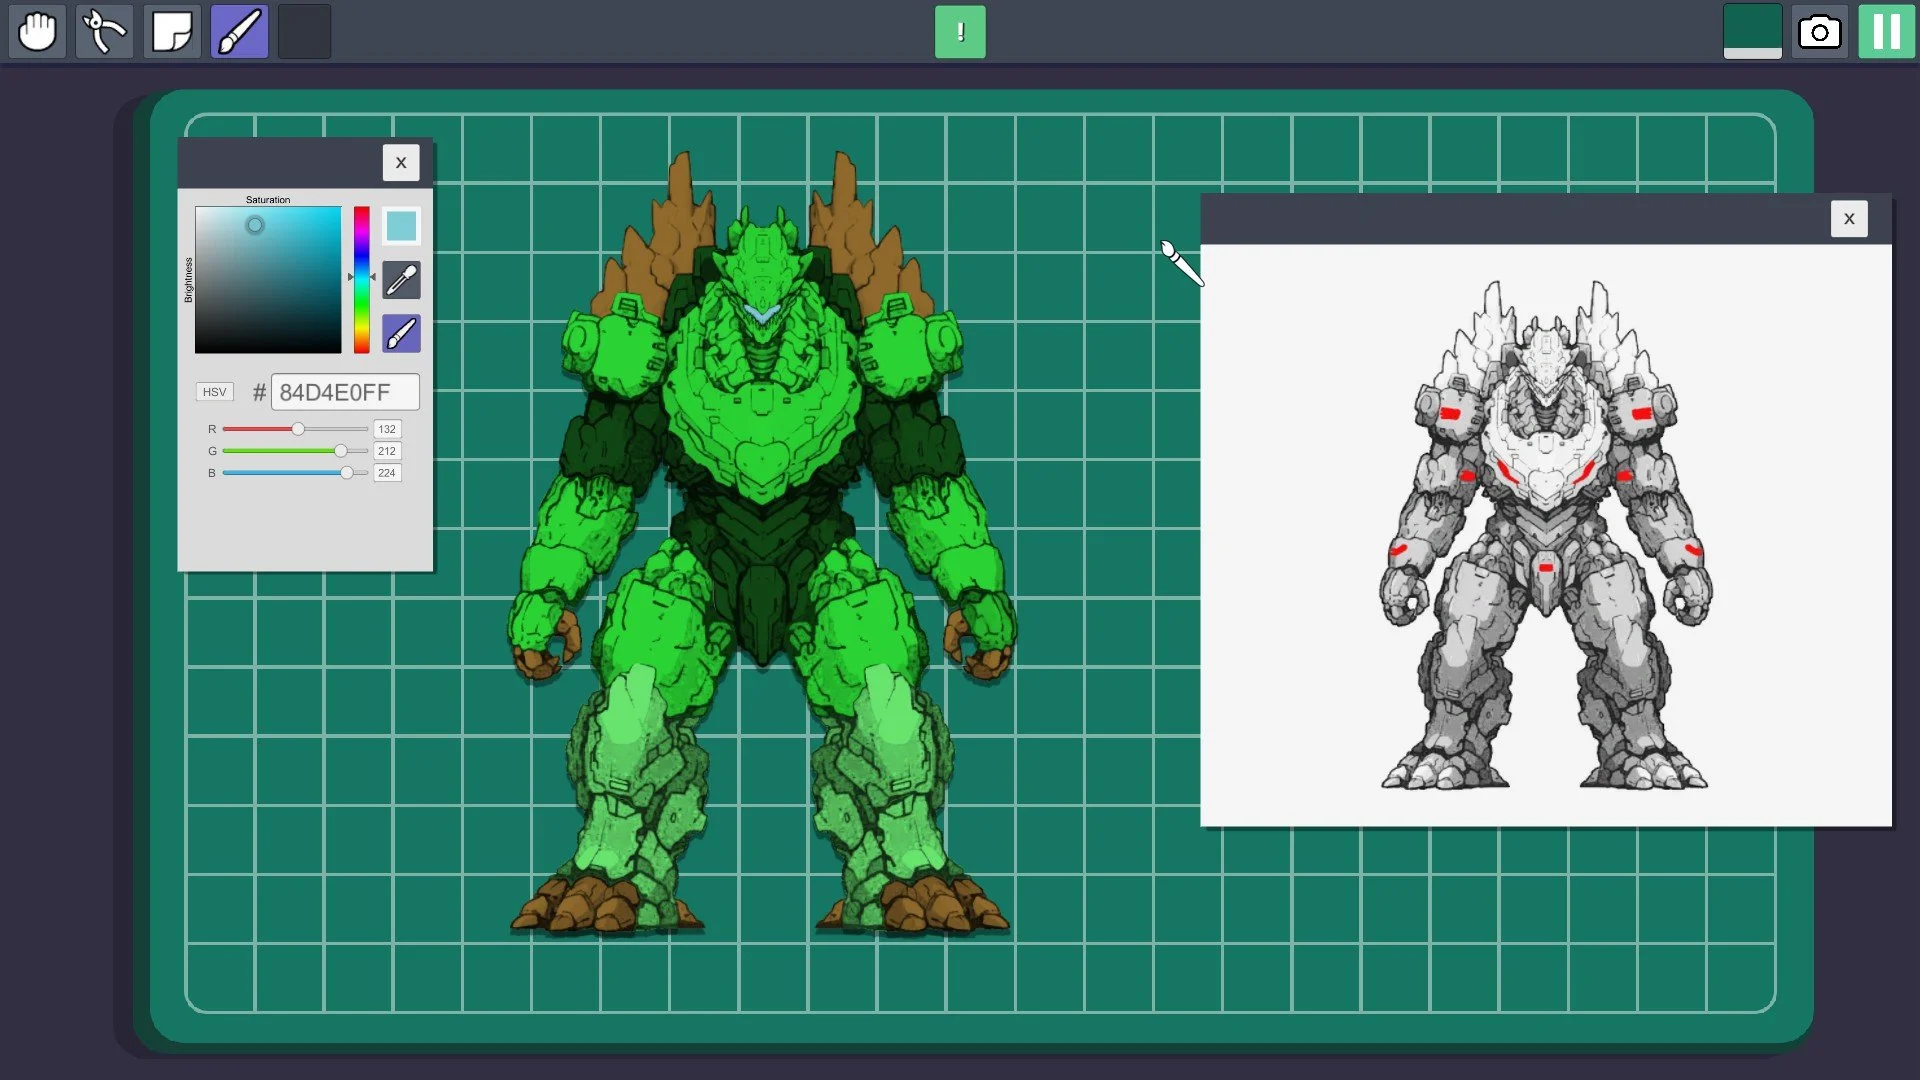Pick the eyedropper in the color panel
The width and height of the screenshot is (1920, 1080).
(400, 280)
